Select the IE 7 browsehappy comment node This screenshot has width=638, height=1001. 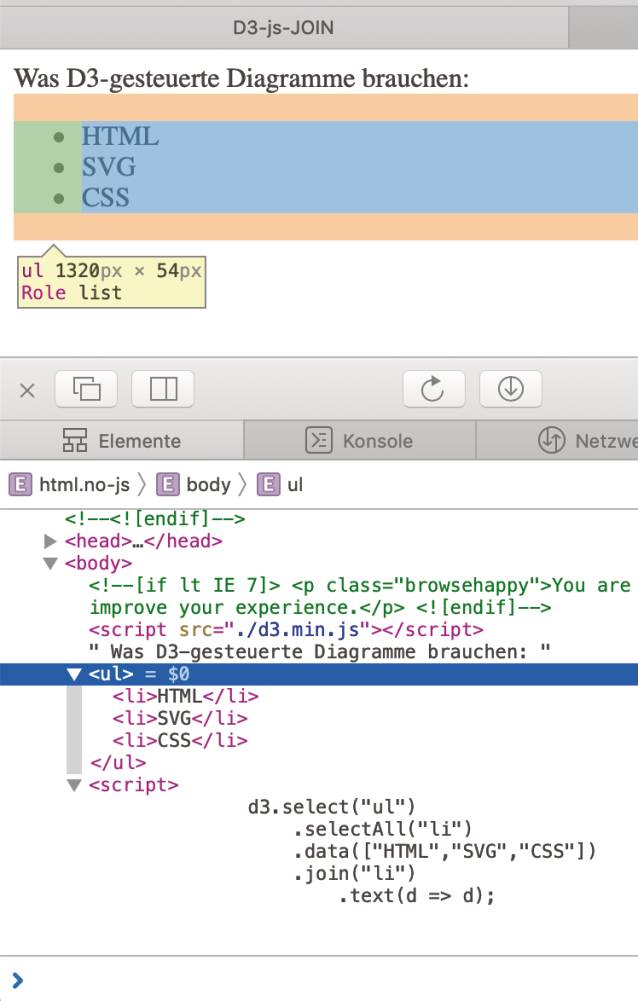click(360, 596)
